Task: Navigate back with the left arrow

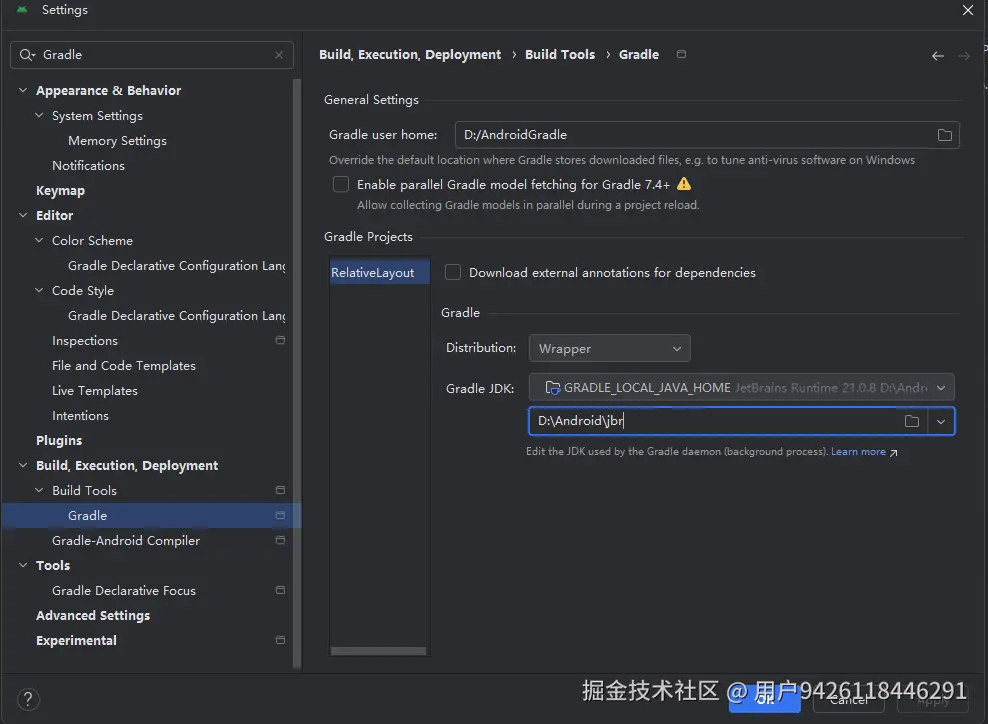Action: tap(938, 55)
